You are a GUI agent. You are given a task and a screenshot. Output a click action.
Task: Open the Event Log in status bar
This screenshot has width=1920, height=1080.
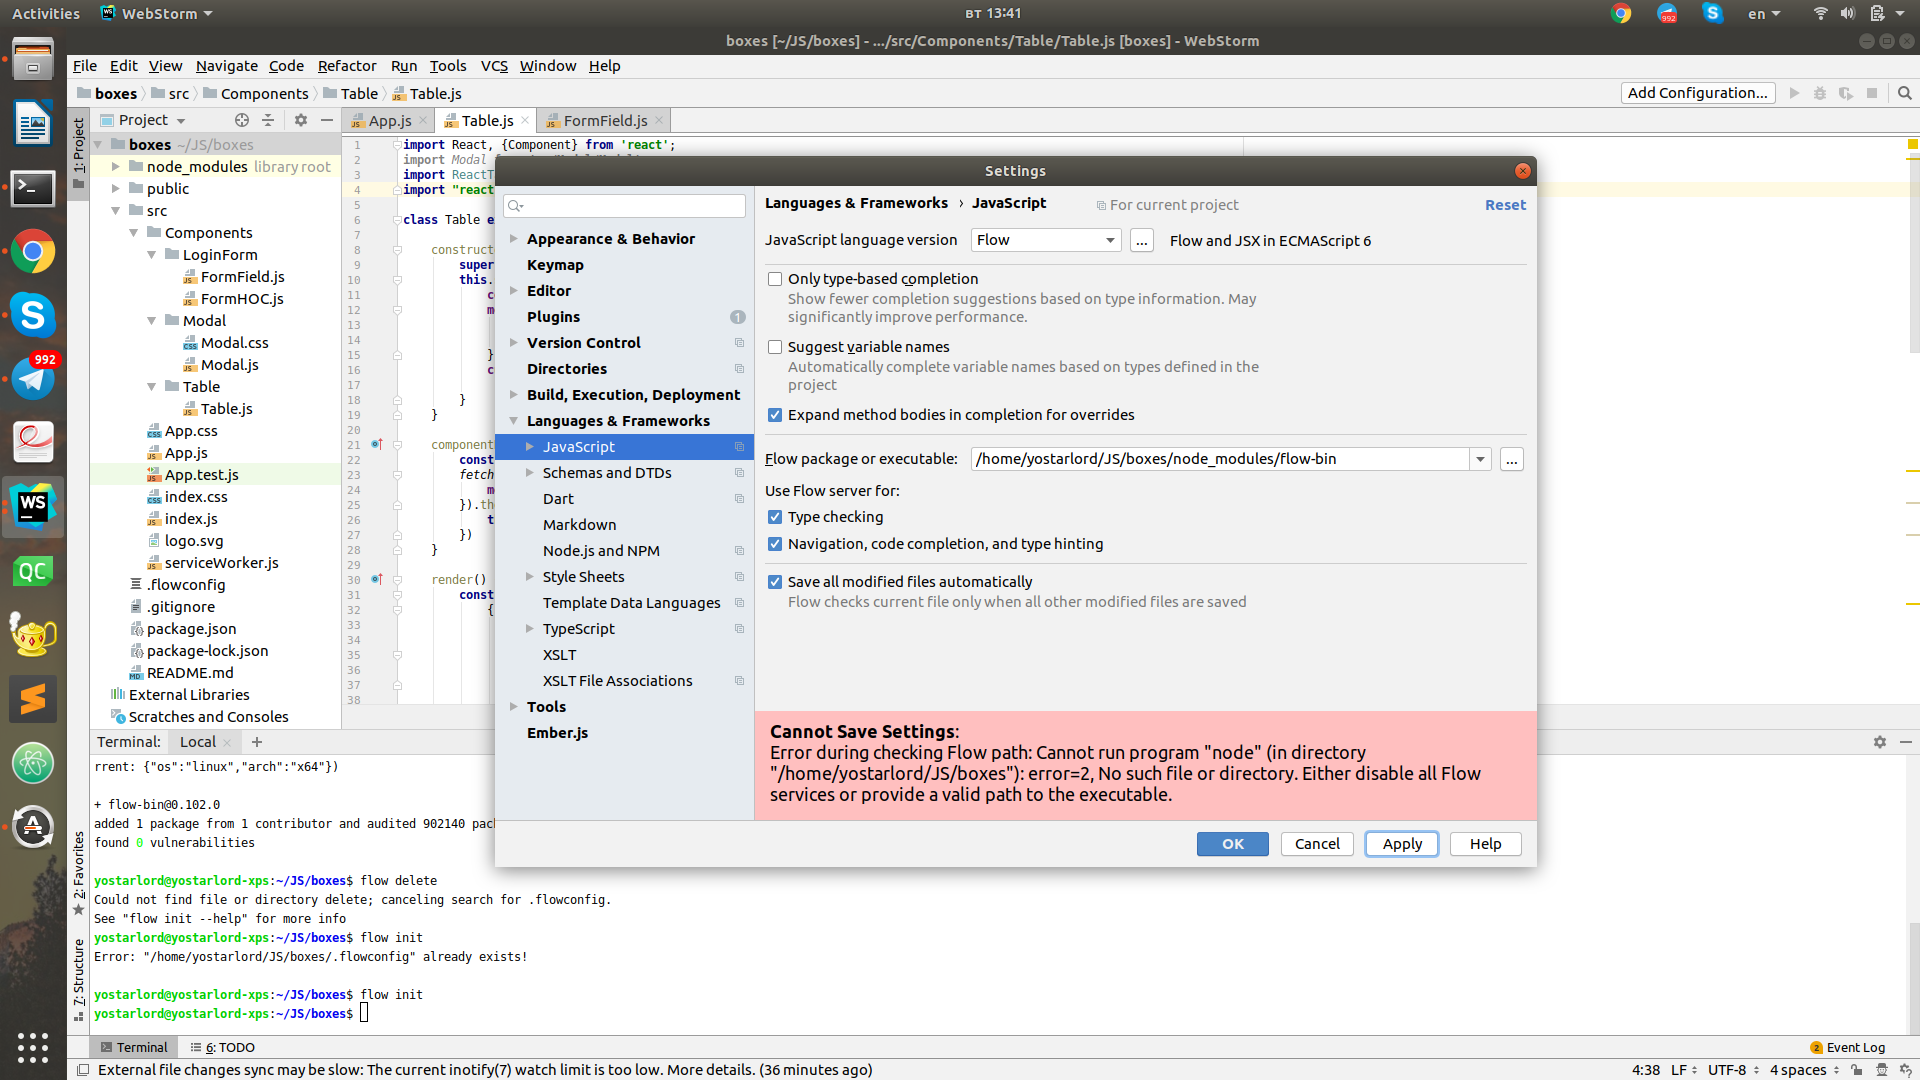click(x=1847, y=1047)
